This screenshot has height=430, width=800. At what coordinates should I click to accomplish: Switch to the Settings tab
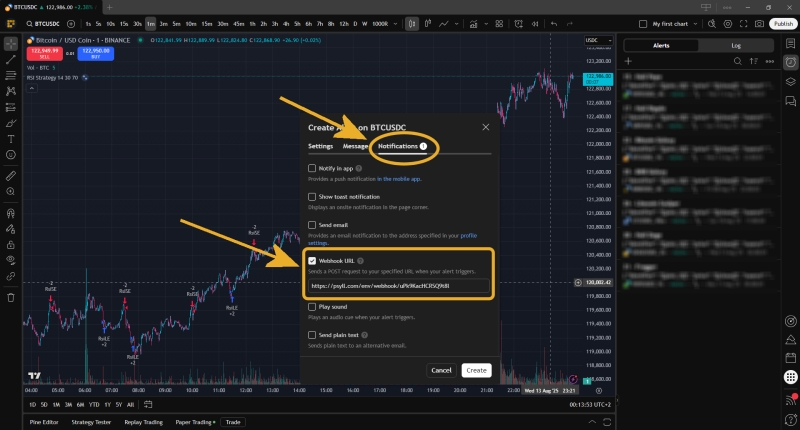pyautogui.click(x=320, y=146)
